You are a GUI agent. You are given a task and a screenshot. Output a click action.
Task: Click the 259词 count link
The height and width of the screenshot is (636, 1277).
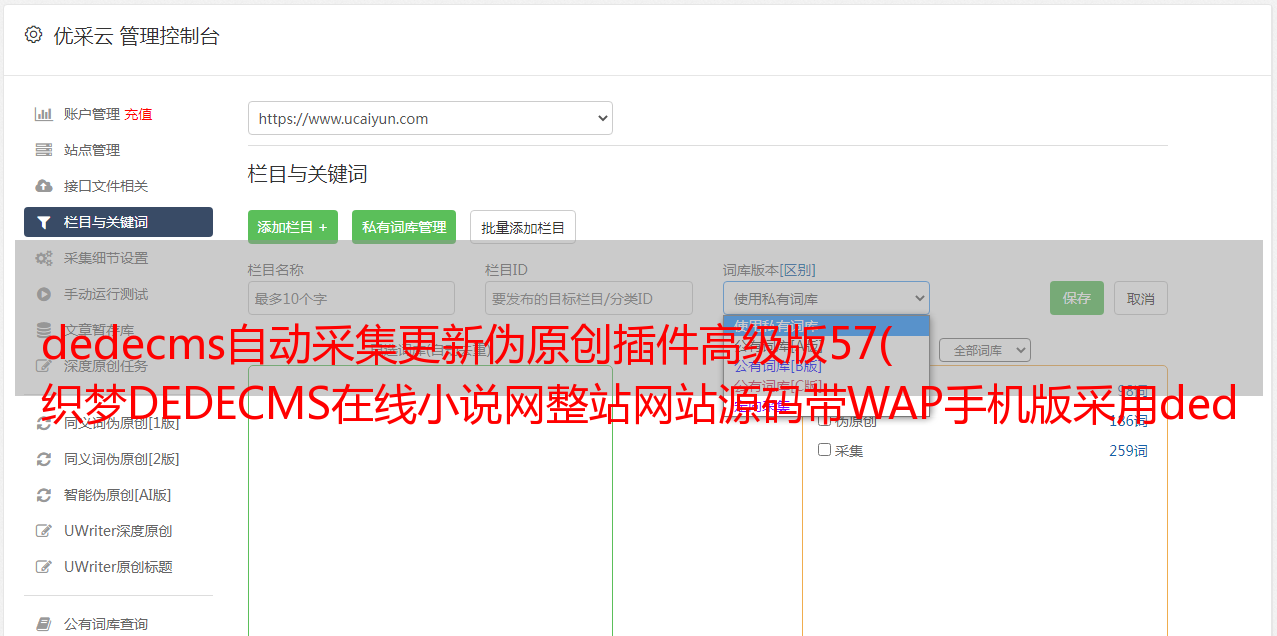tap(1128, 451)
